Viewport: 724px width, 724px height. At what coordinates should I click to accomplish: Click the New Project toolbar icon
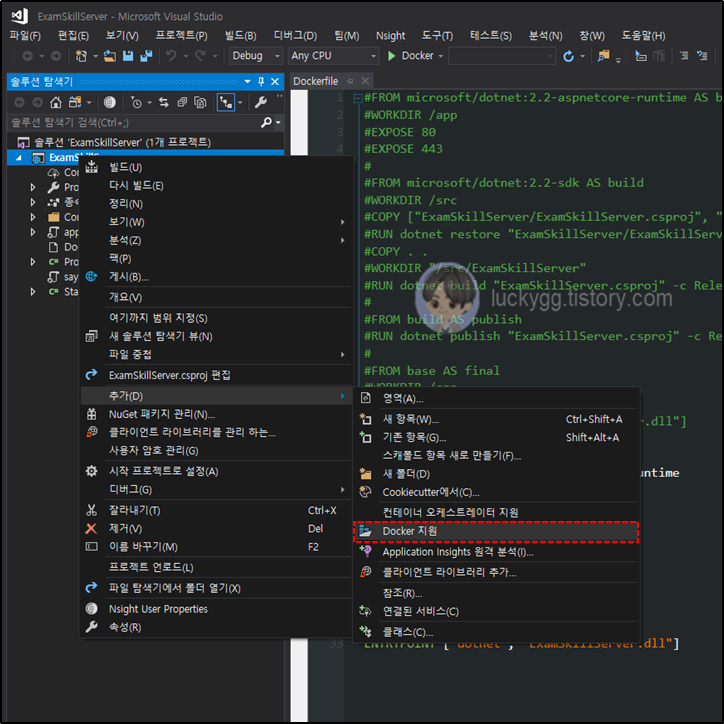point(81,56)
